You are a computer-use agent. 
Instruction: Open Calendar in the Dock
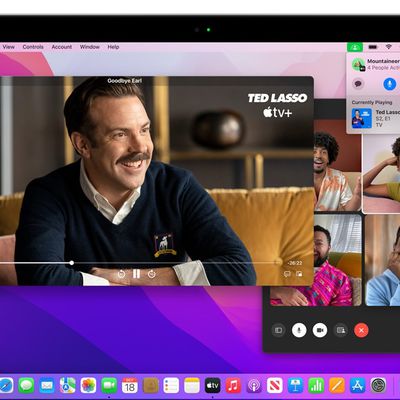pos(130,386)
